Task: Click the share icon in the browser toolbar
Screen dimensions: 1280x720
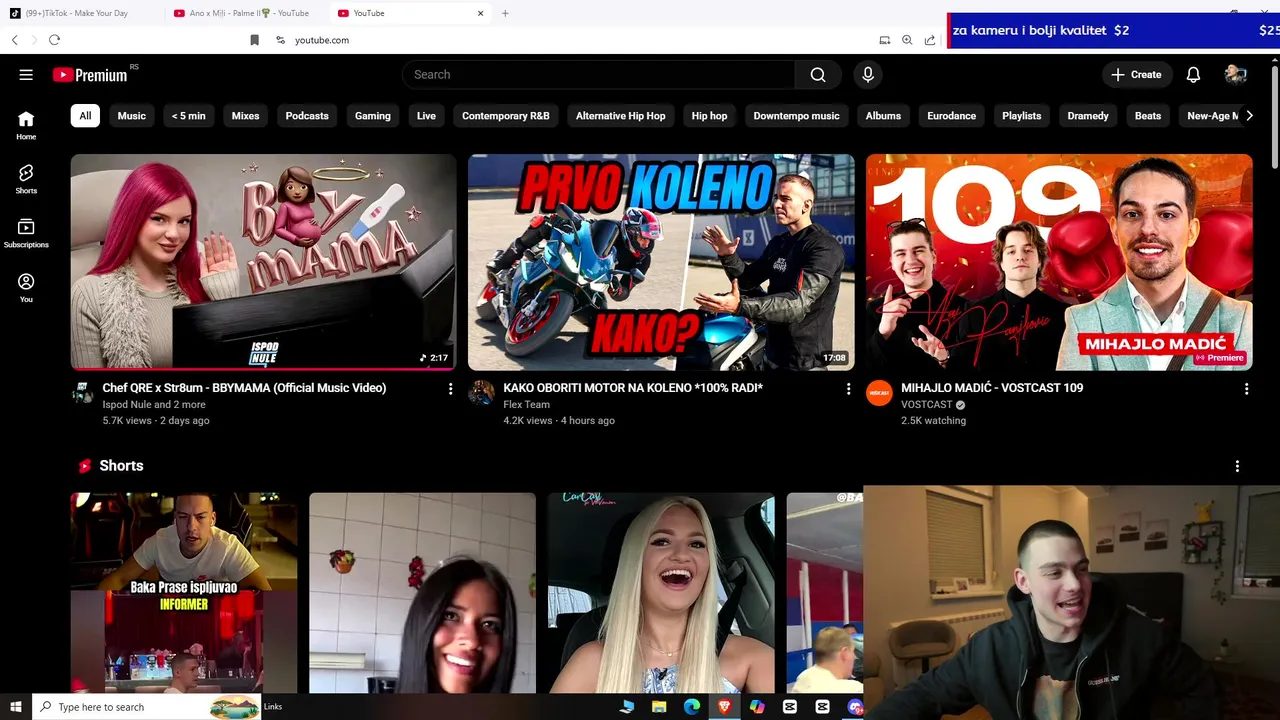Action: [x=930, y=40]
